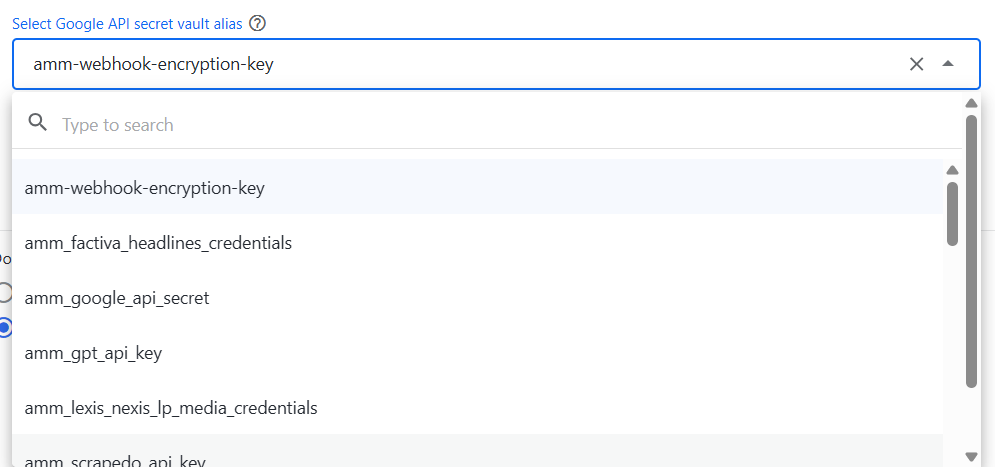Click the vault alias combo box field

[x=496, y=64]
